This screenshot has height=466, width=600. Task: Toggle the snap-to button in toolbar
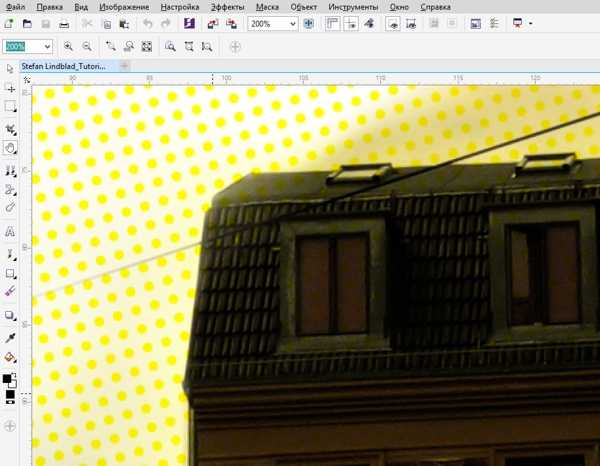(369, 24)
